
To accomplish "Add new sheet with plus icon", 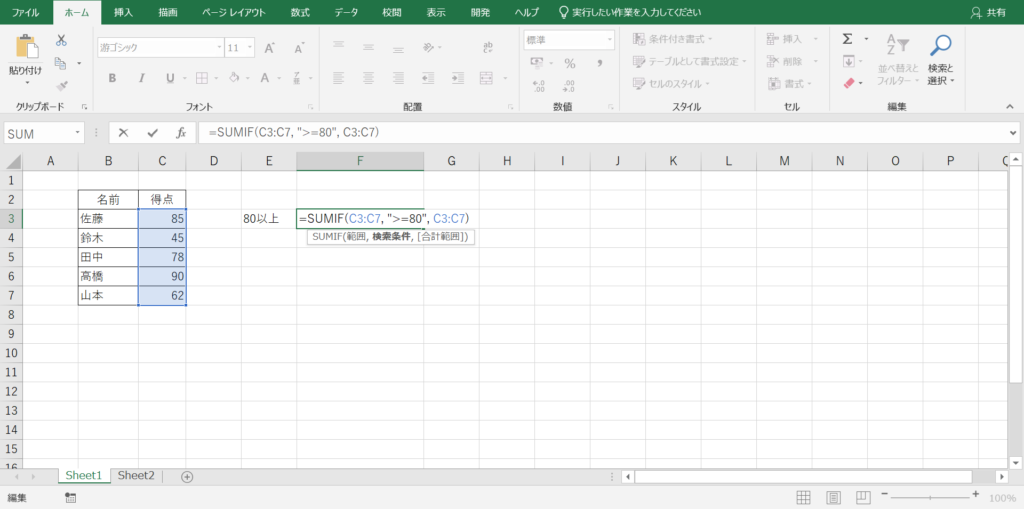I will coord(187,476).
